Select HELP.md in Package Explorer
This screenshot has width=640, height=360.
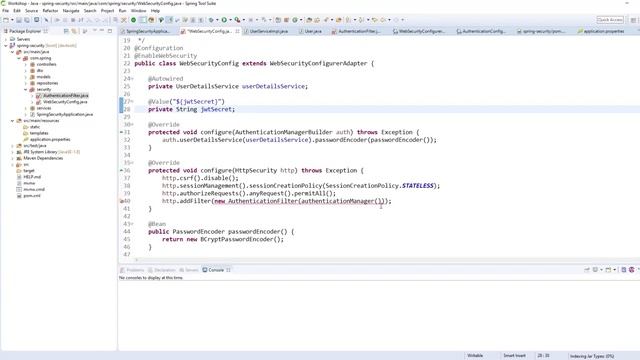point(32,177)
